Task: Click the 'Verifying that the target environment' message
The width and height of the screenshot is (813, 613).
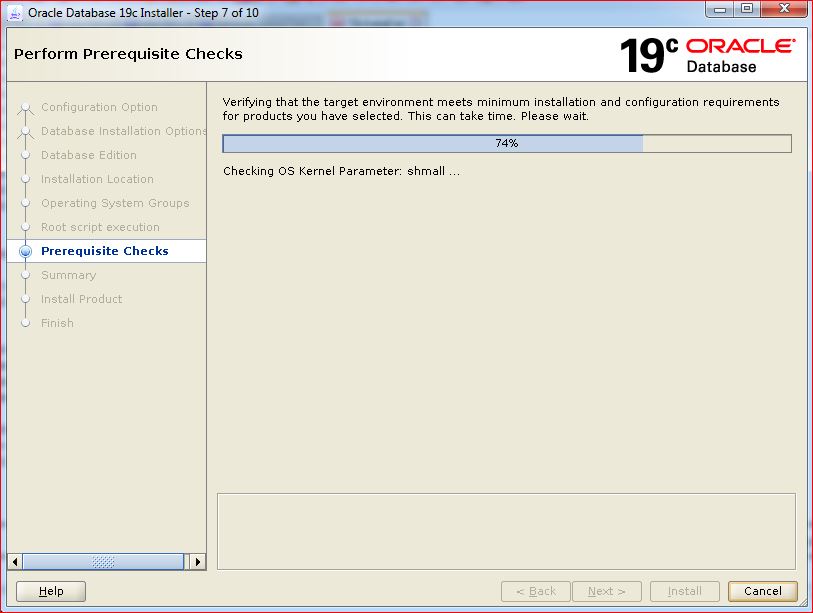Action: click(501, 109)
